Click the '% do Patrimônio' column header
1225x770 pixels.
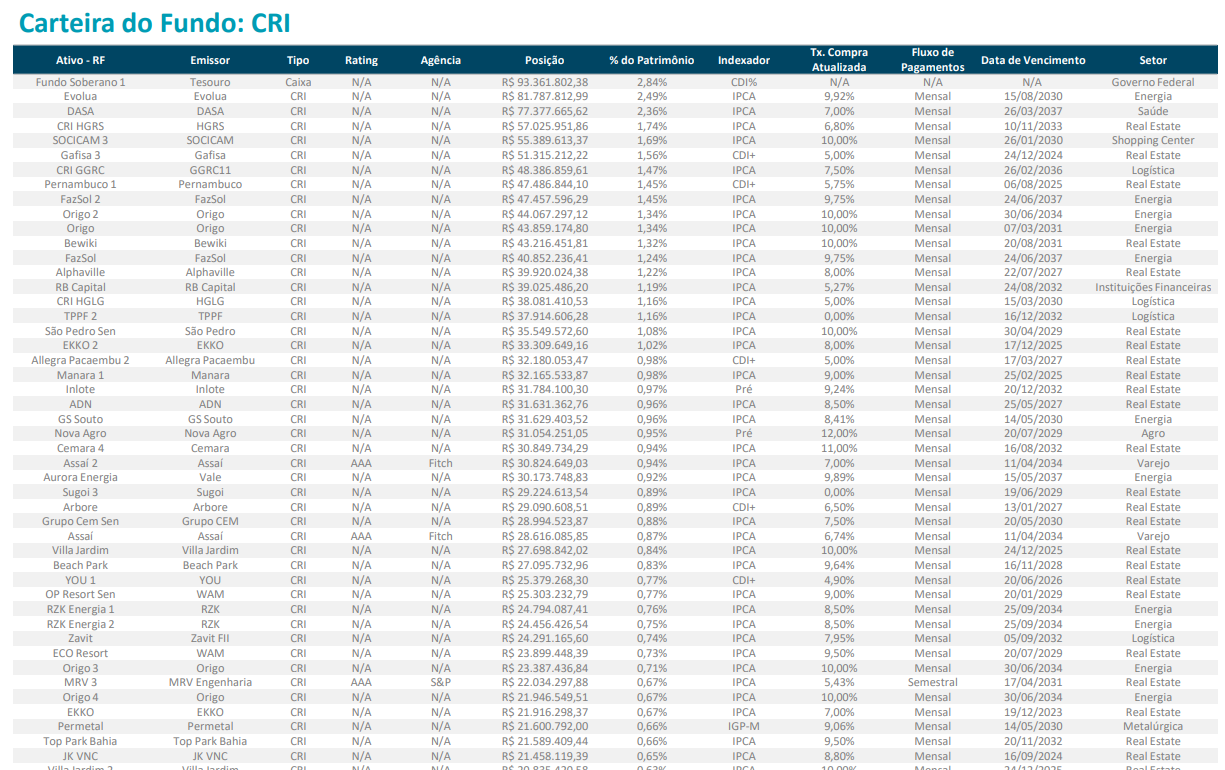pyautogui.click(x=651, y=60)
